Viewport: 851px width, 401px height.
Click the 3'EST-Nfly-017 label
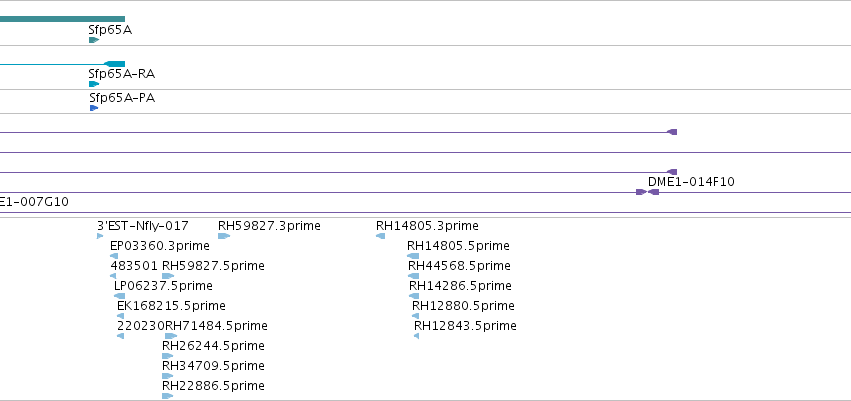point(143,226)
